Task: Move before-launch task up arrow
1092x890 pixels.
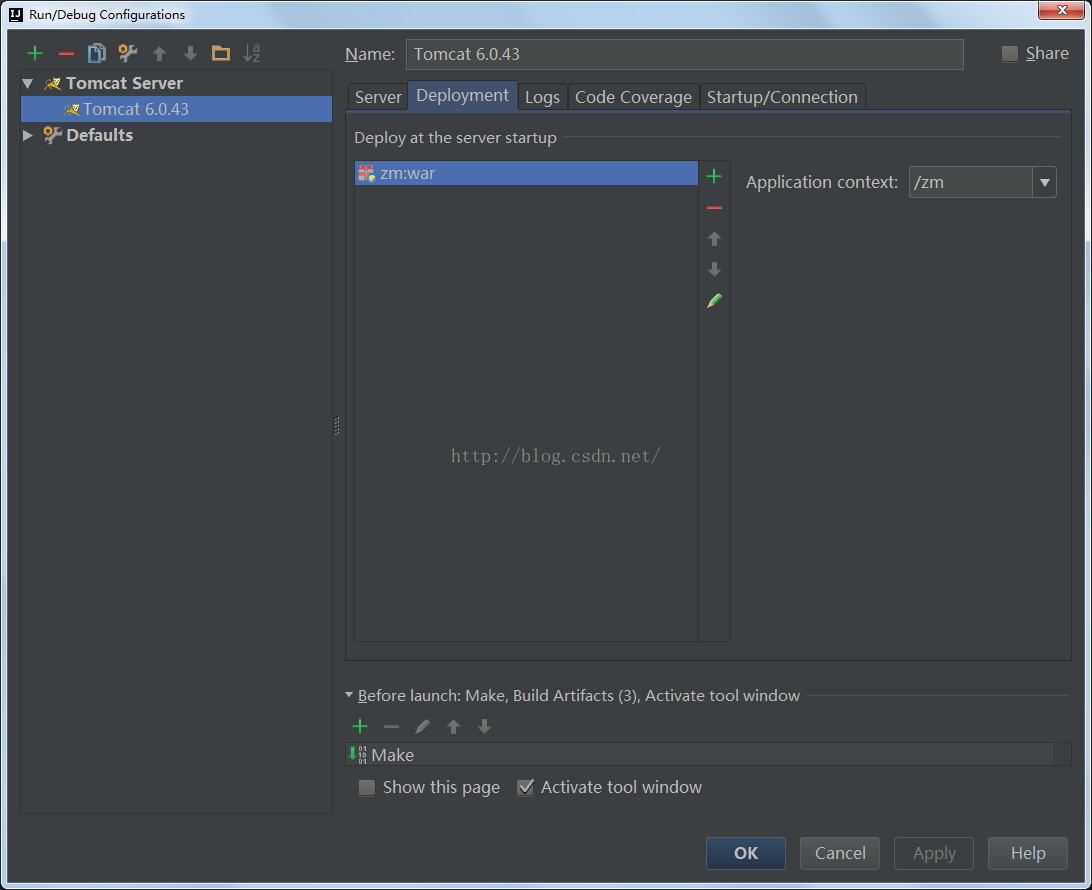Action: pyautogui.click(x=453, y=726)
